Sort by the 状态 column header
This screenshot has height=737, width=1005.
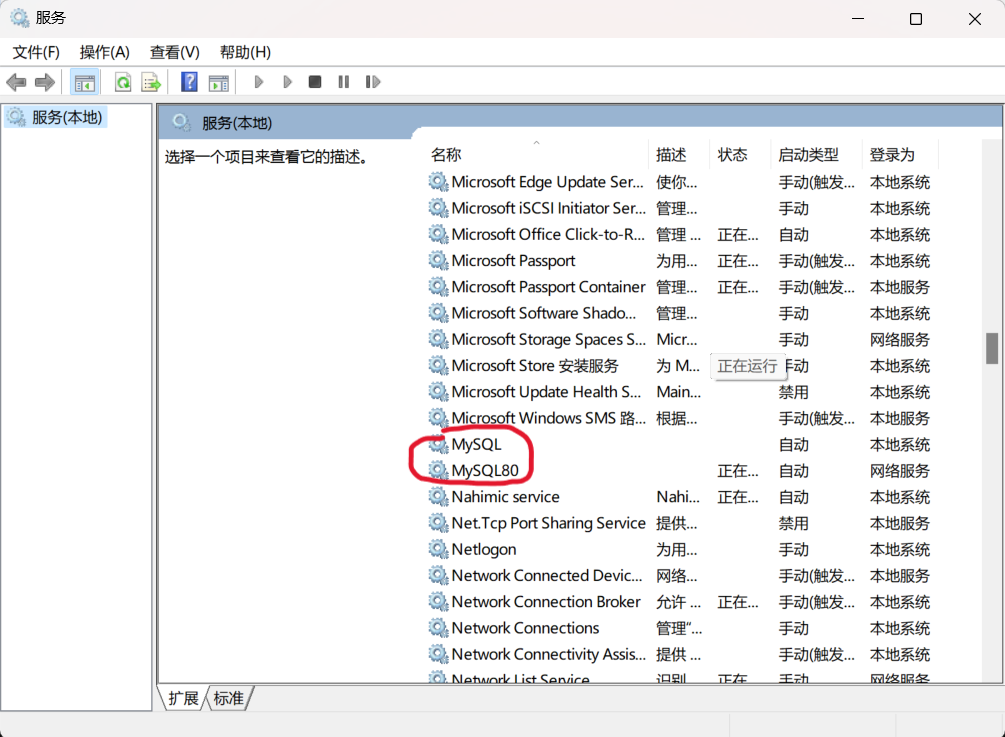coord(740,154)
